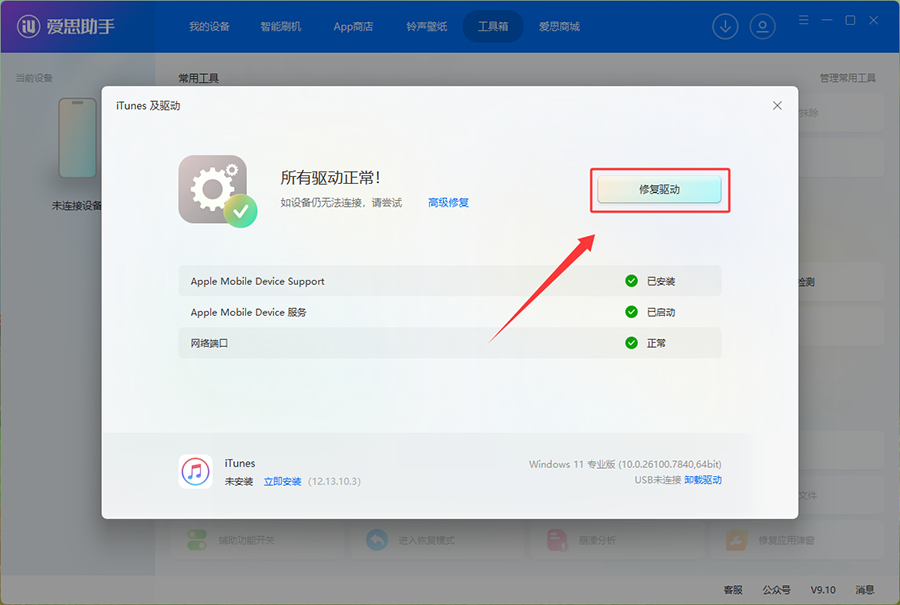Click the 进入恢复模式 tool icon
This screenshot has height=605, width=900.
tap(376, 539)
